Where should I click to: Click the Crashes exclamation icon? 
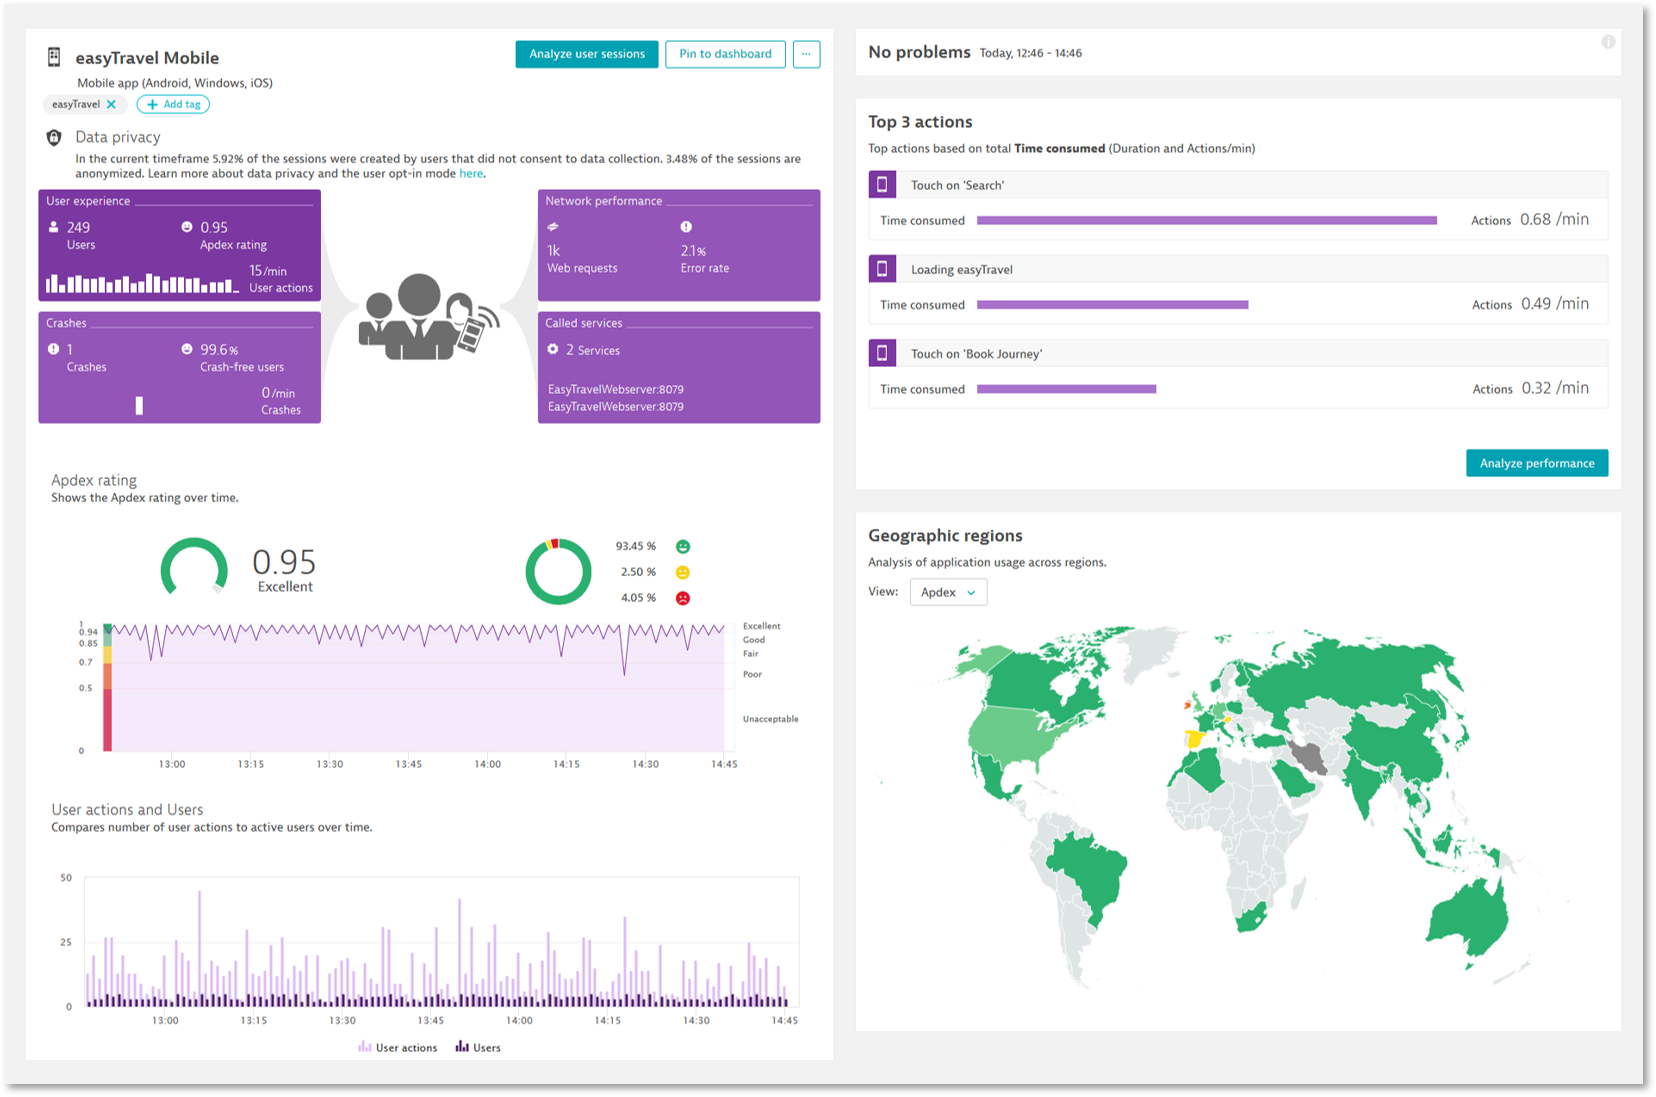(x=53, y=349)
